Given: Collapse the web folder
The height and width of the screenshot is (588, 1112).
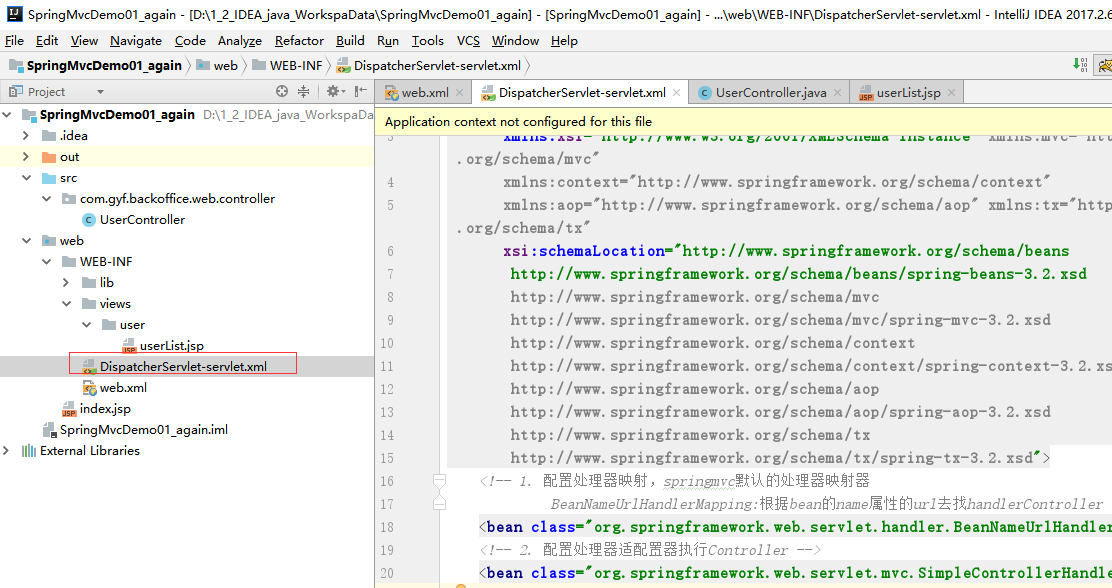Looking at the screenshot, I should (27, 240).
